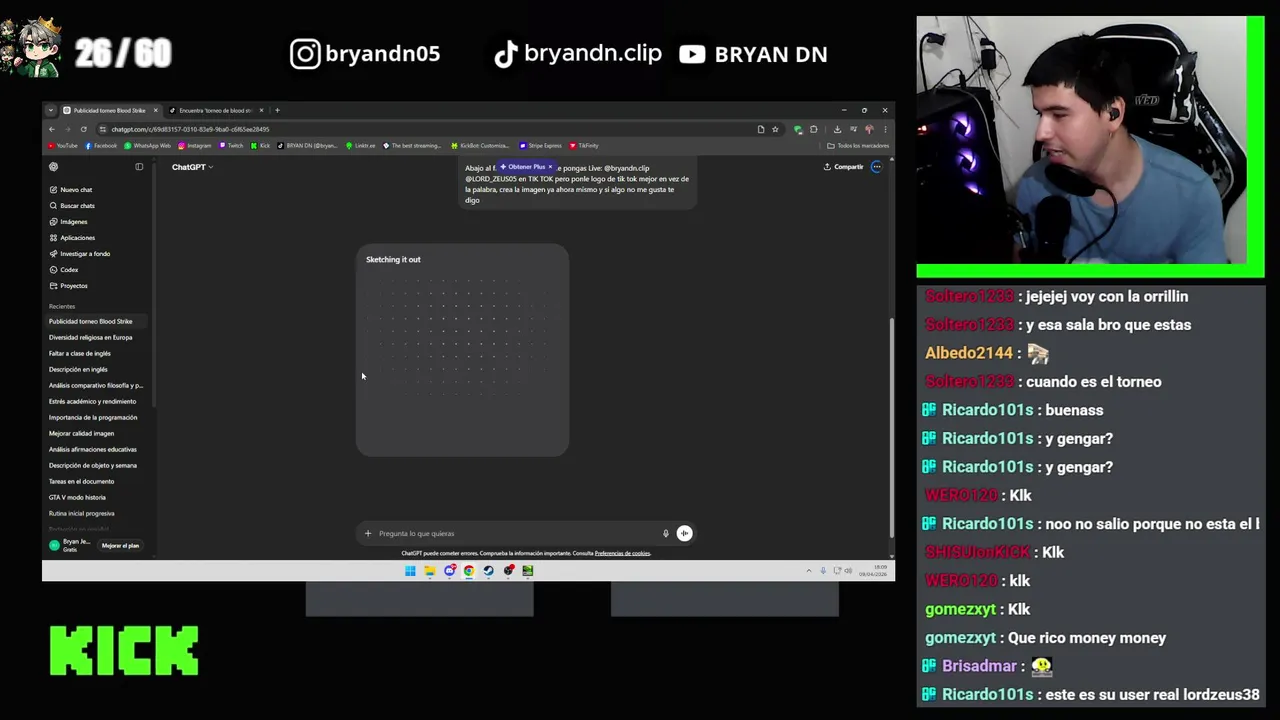Open chat Análisis comparativo filosofía

(96, 385)
